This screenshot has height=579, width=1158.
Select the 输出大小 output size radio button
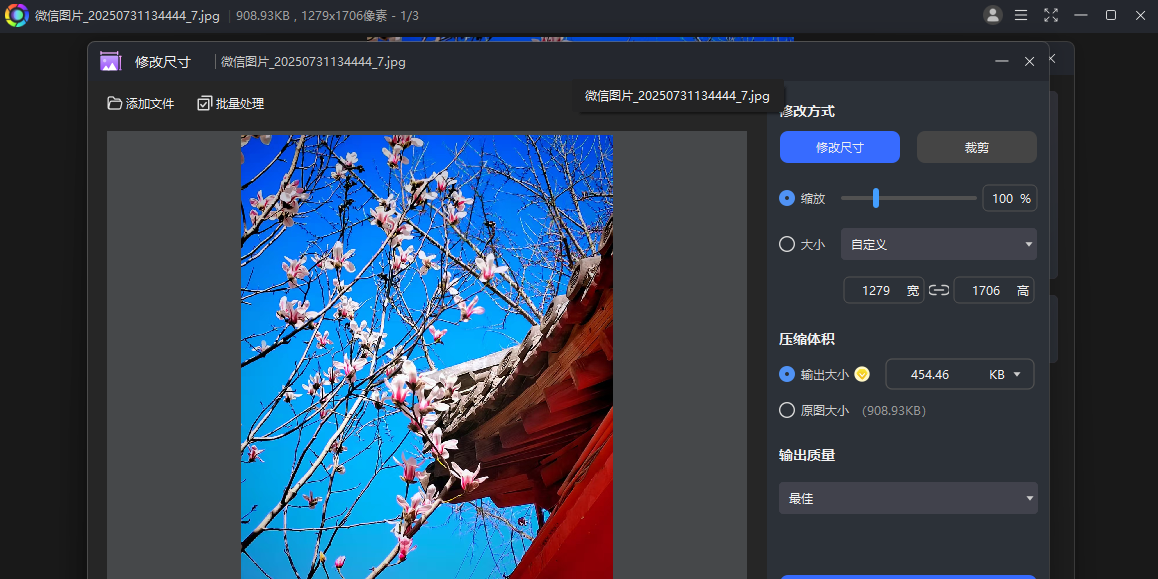(787, 374)
